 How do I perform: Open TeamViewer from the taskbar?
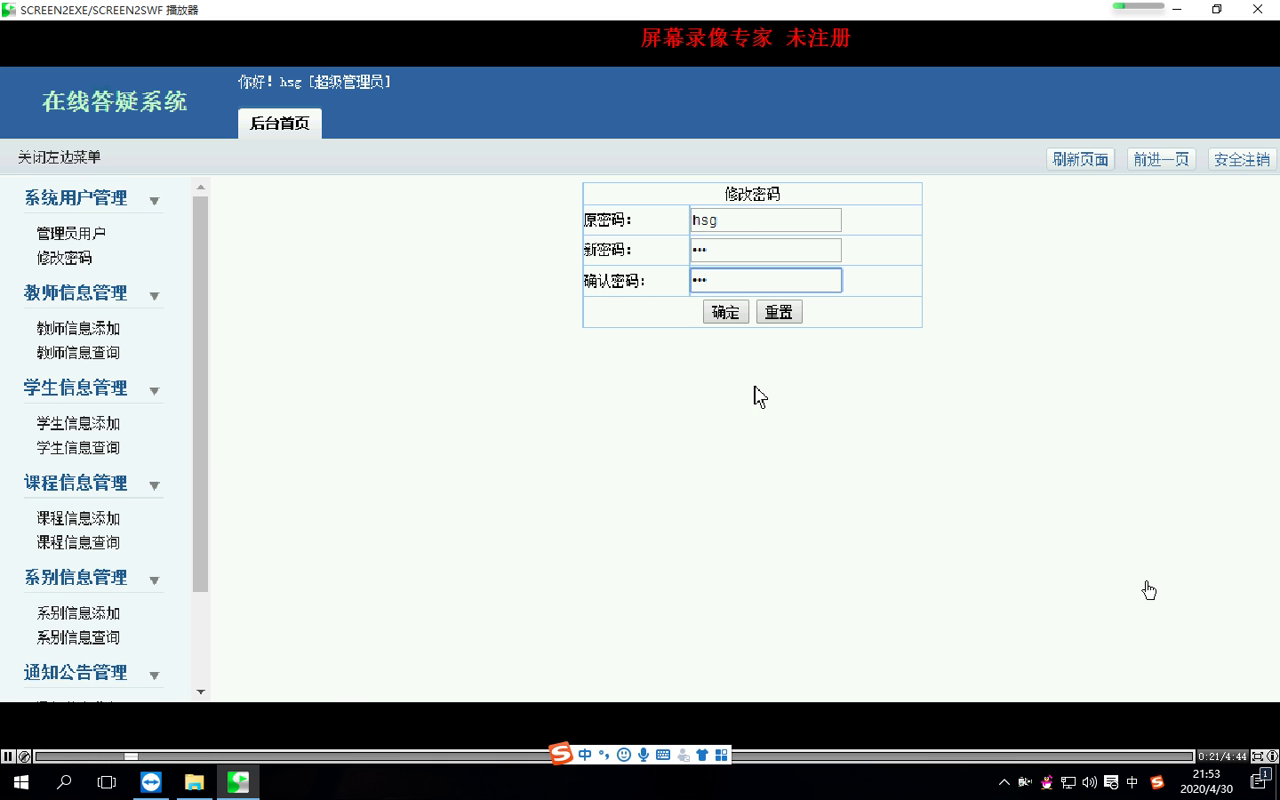151,782
